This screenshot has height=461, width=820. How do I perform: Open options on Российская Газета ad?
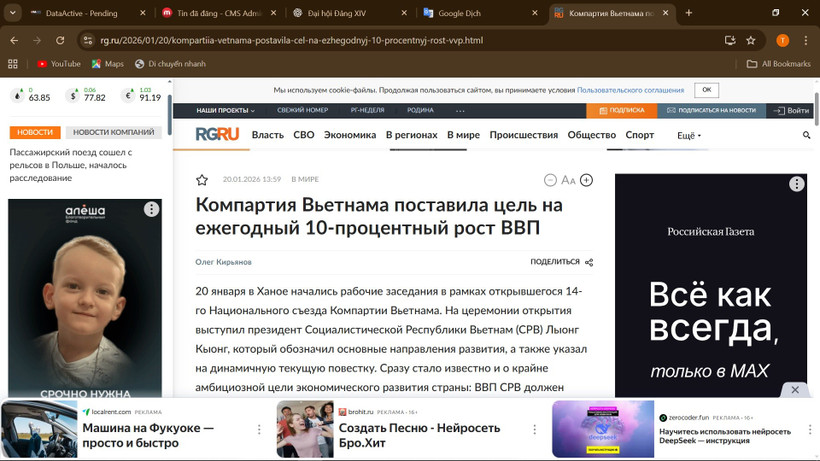click(x=796, y=184)
